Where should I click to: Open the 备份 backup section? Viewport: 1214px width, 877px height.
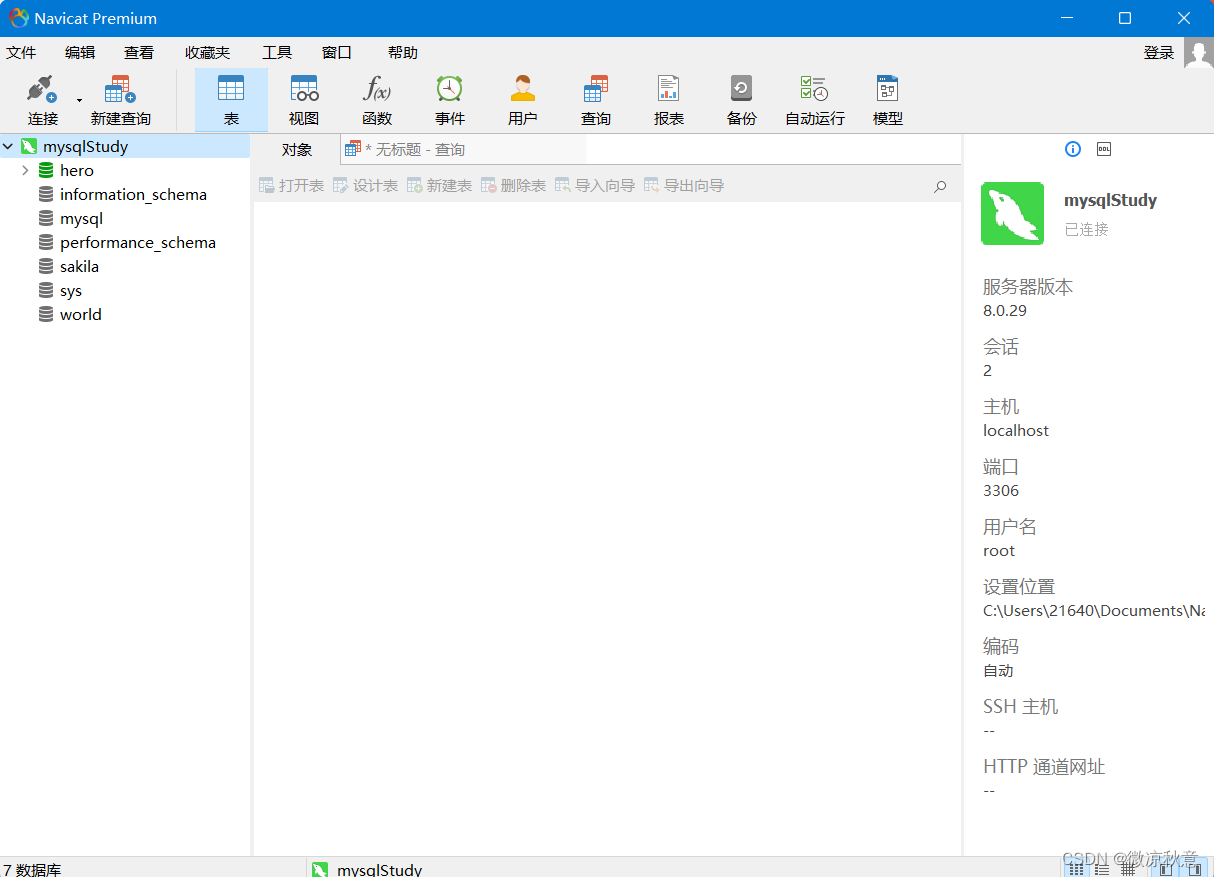(742, 100)
